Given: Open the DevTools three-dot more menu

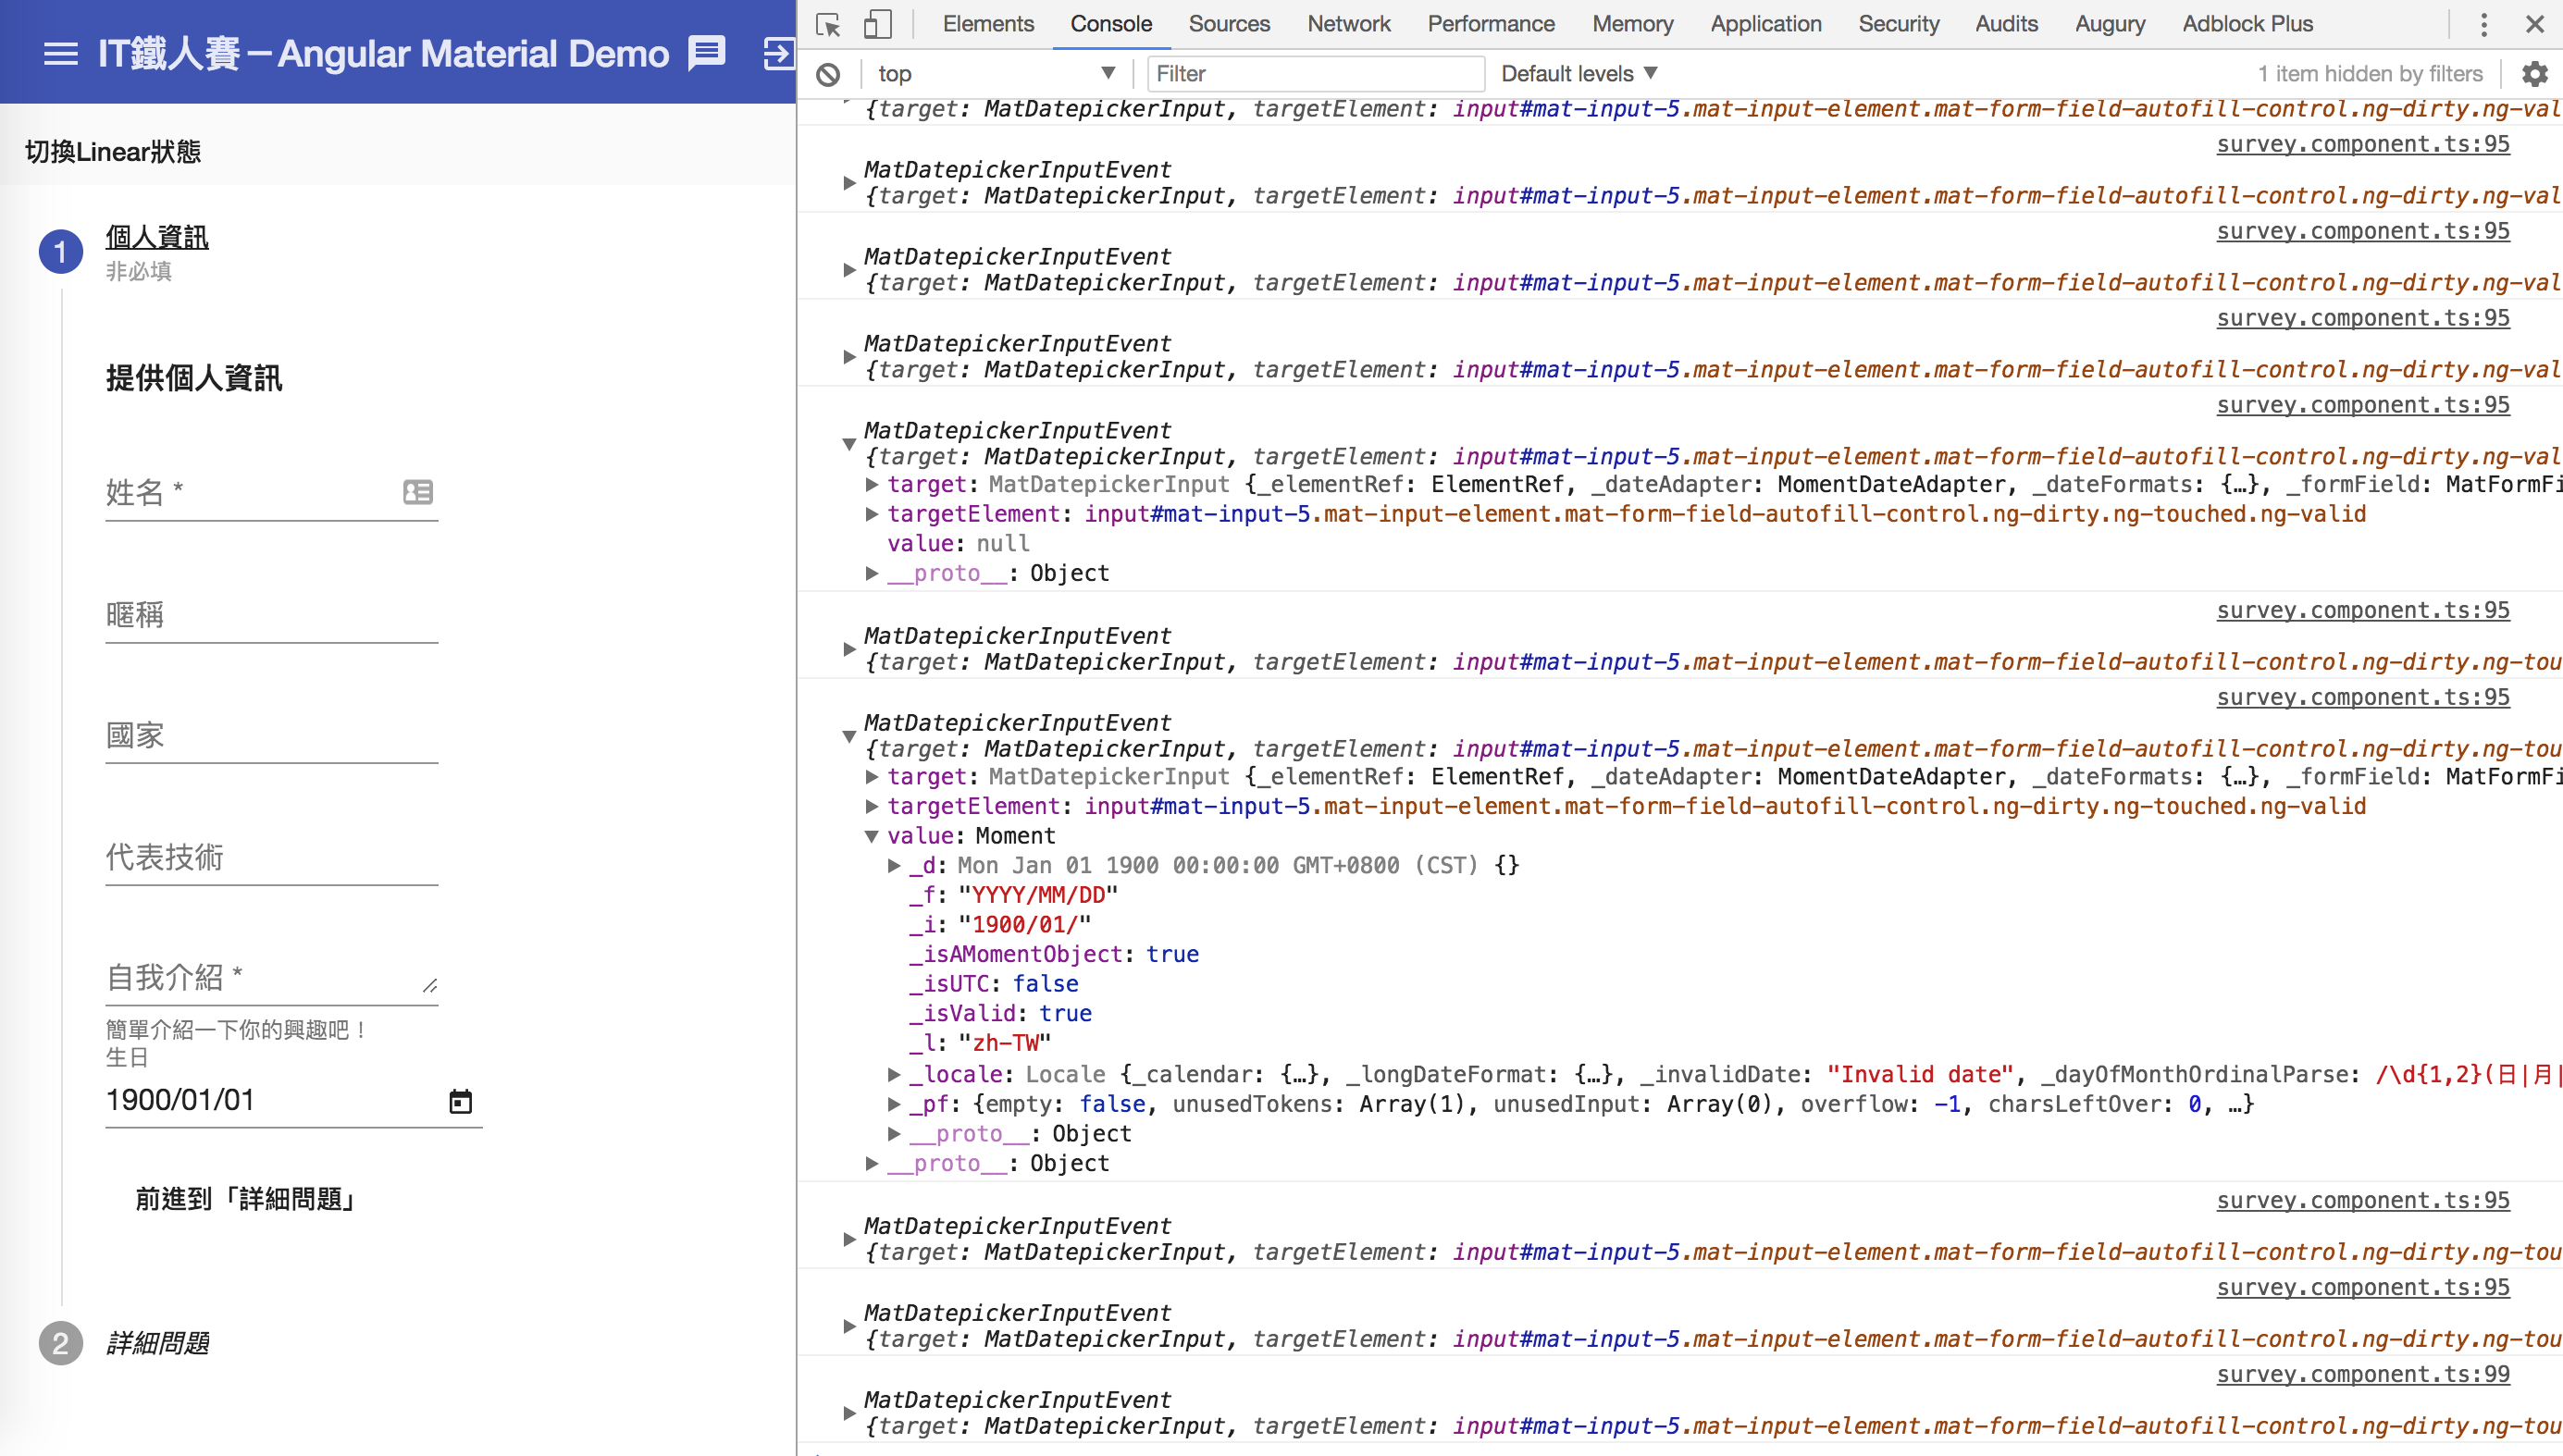Looking at the screenshot, I should click(2484, 24).
